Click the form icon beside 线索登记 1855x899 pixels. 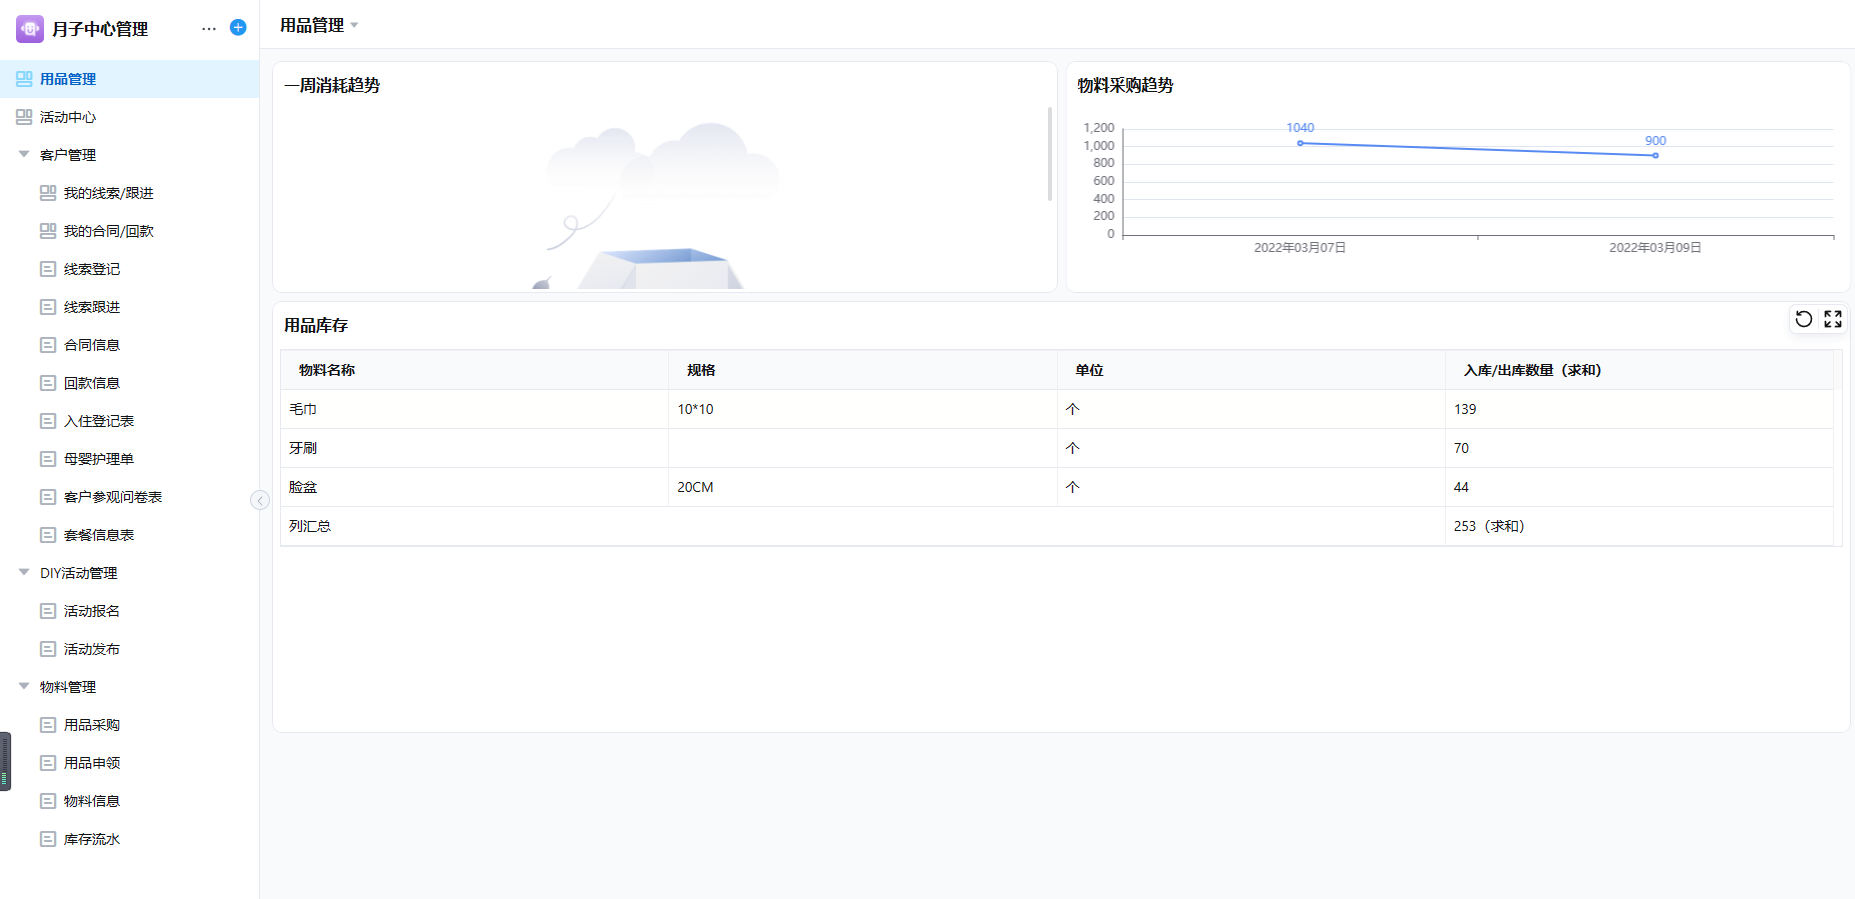(x=48, y=269)
